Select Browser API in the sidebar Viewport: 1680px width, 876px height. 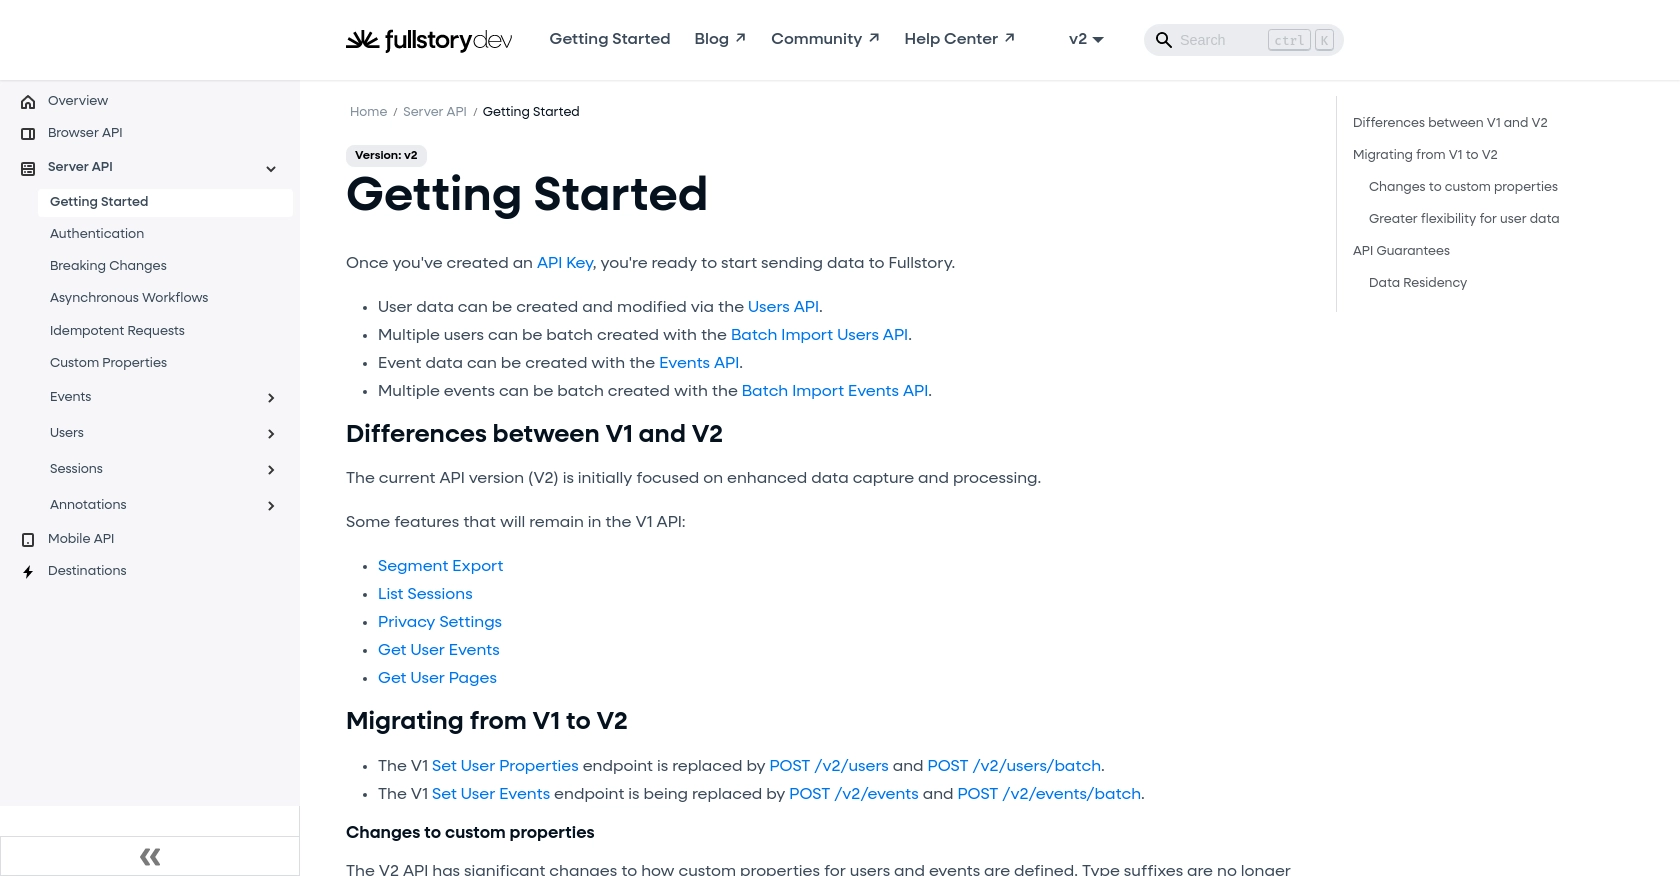(85, 133)
